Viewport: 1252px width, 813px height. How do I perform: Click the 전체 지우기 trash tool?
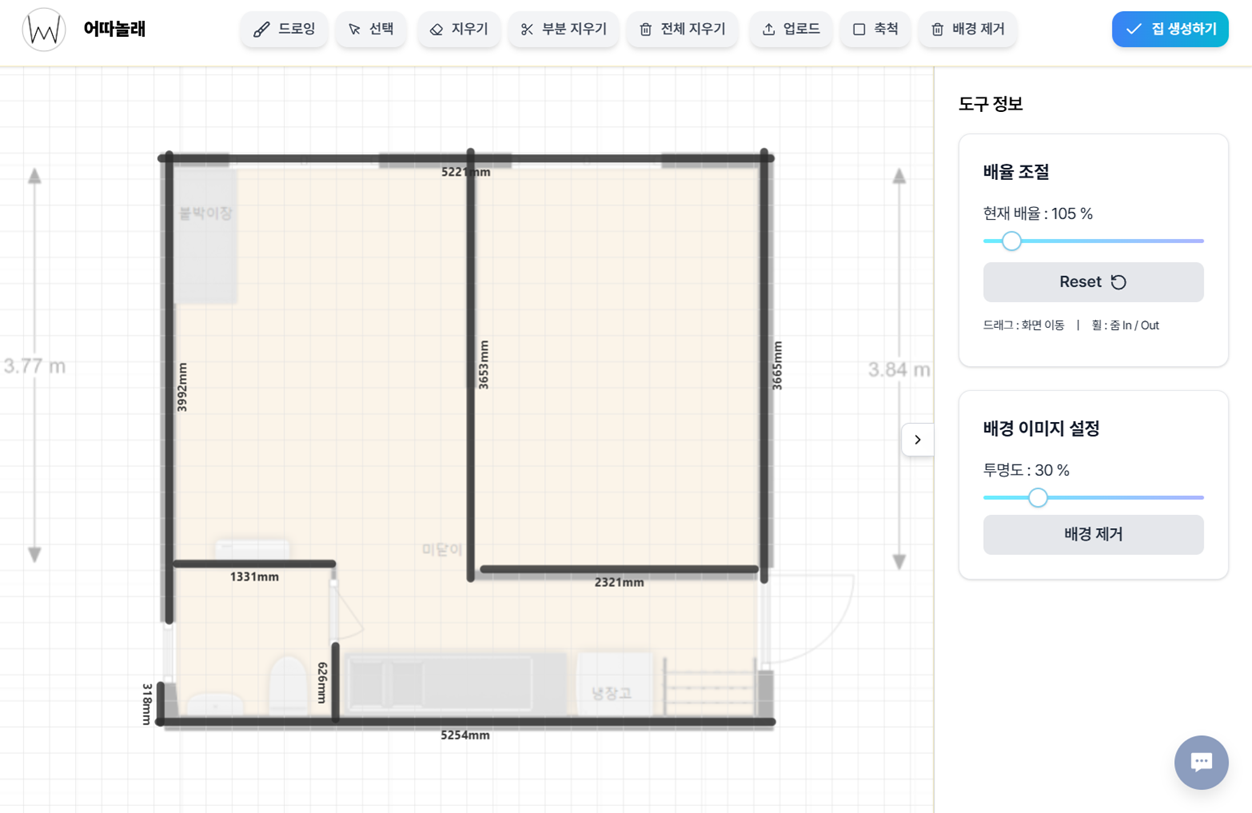pyautogui.click(x=682, y=30)
